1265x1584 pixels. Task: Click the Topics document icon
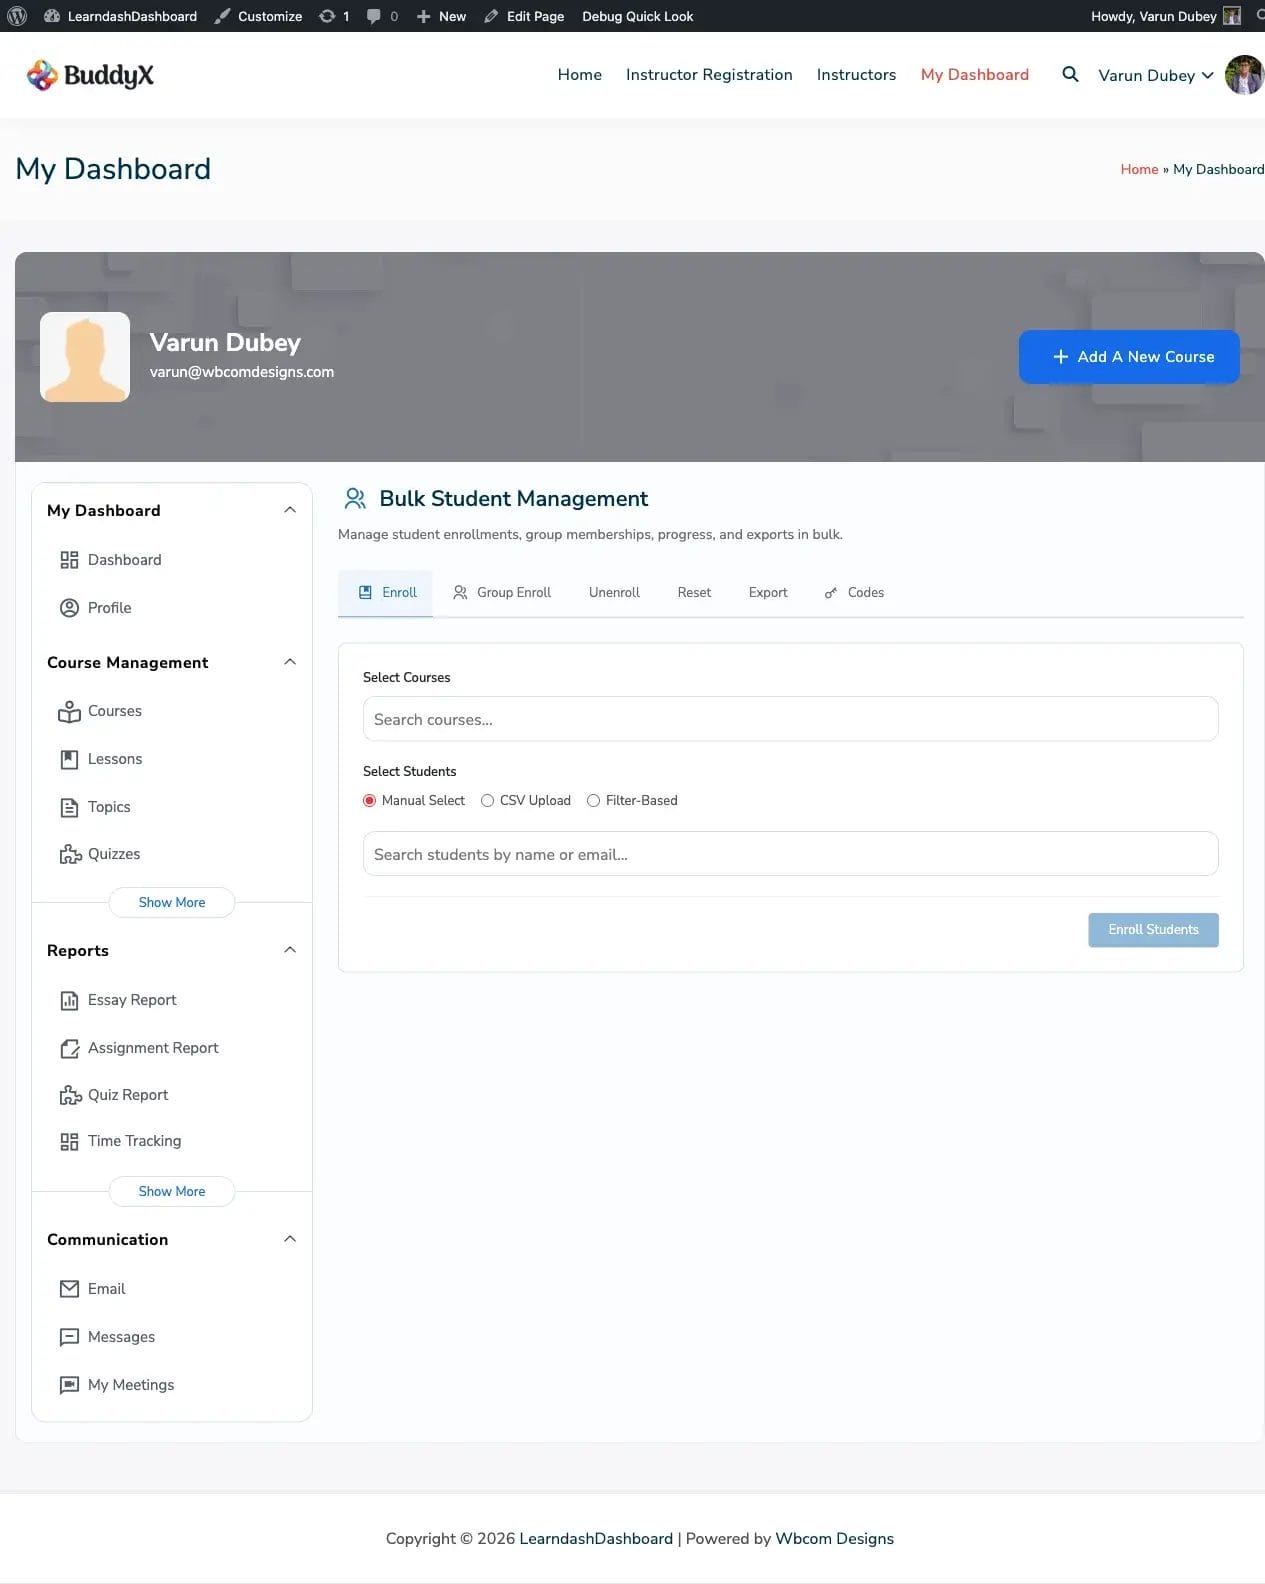[x=69, y=807]
